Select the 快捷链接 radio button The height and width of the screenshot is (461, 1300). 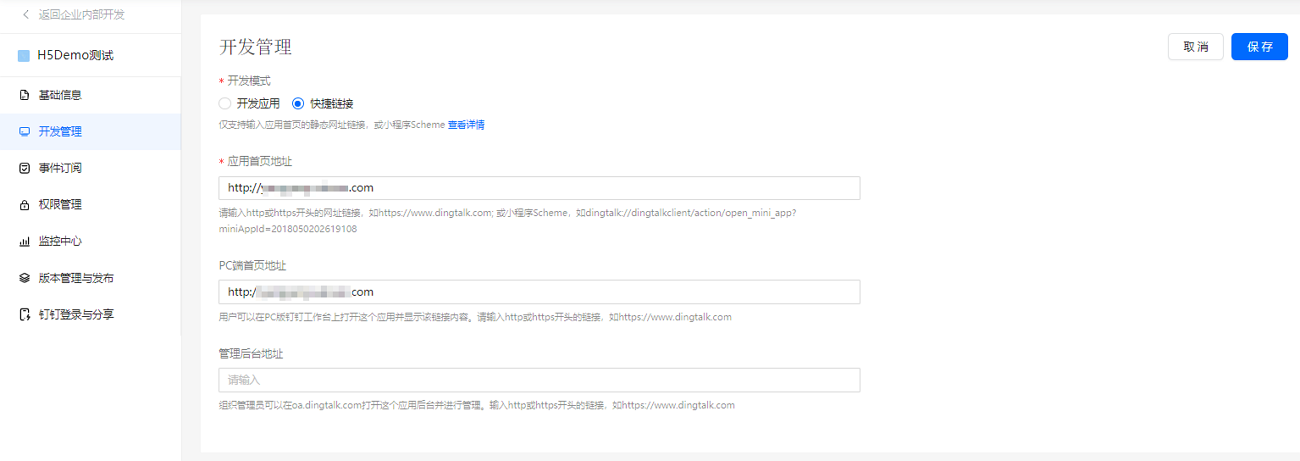click(x=298, y=103)
